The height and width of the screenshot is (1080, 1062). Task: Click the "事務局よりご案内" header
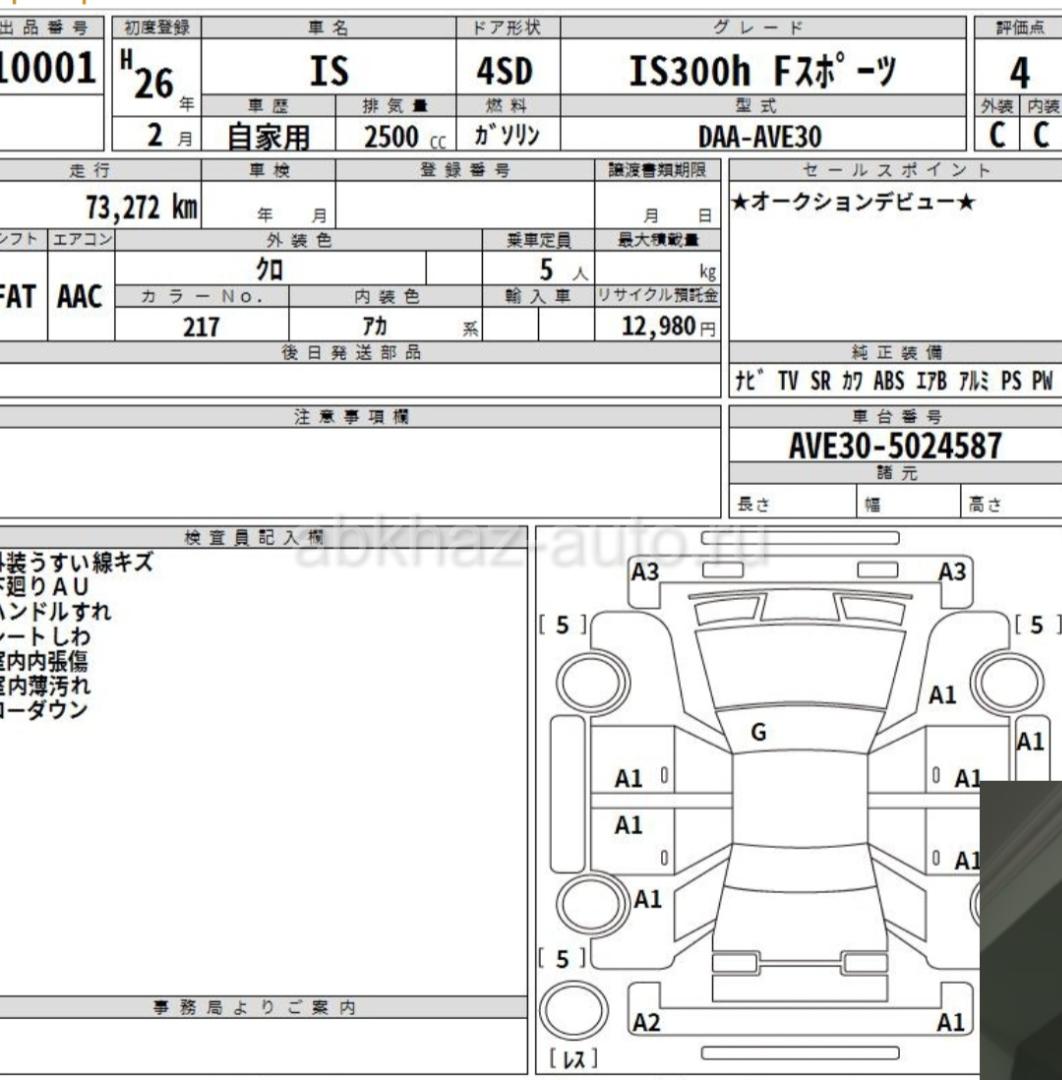[254, 1007]
